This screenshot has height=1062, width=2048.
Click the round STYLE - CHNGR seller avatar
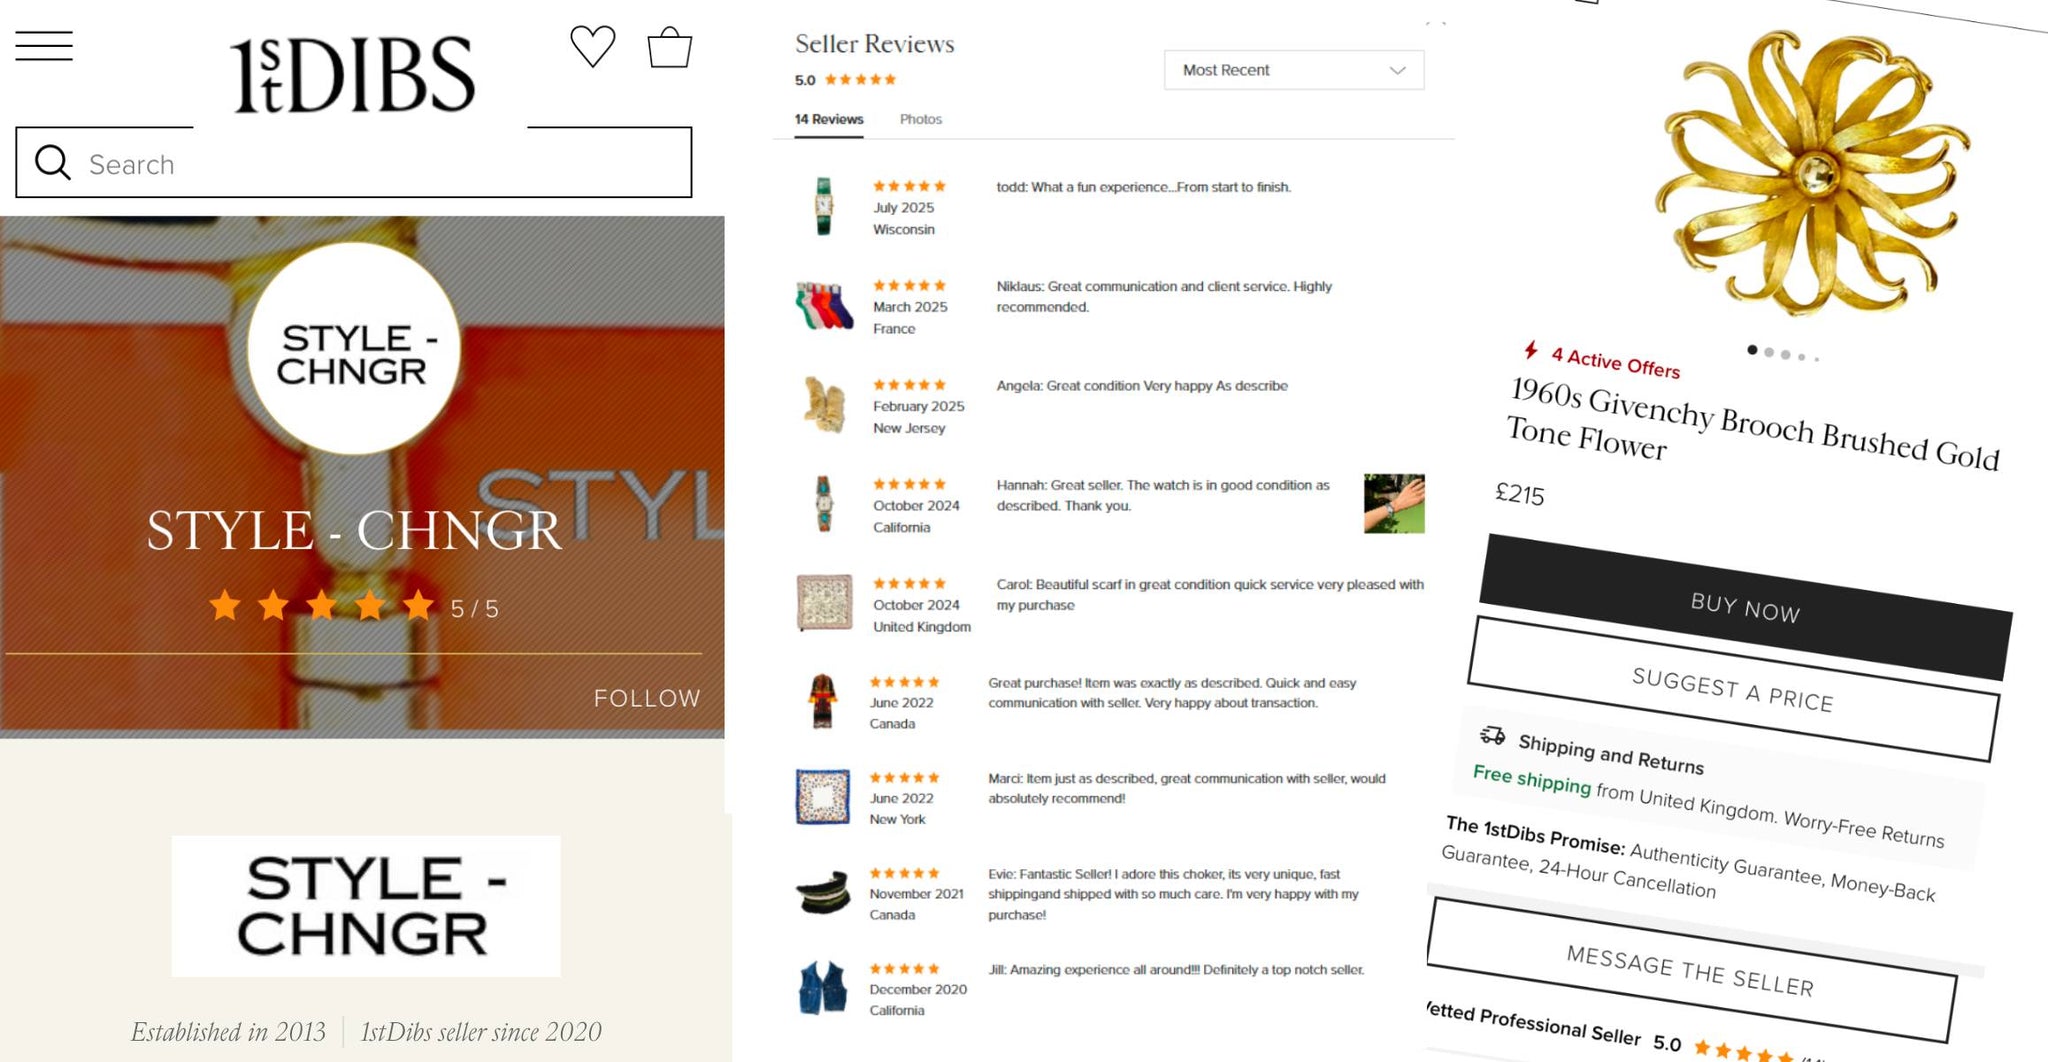tap(353, 347)
